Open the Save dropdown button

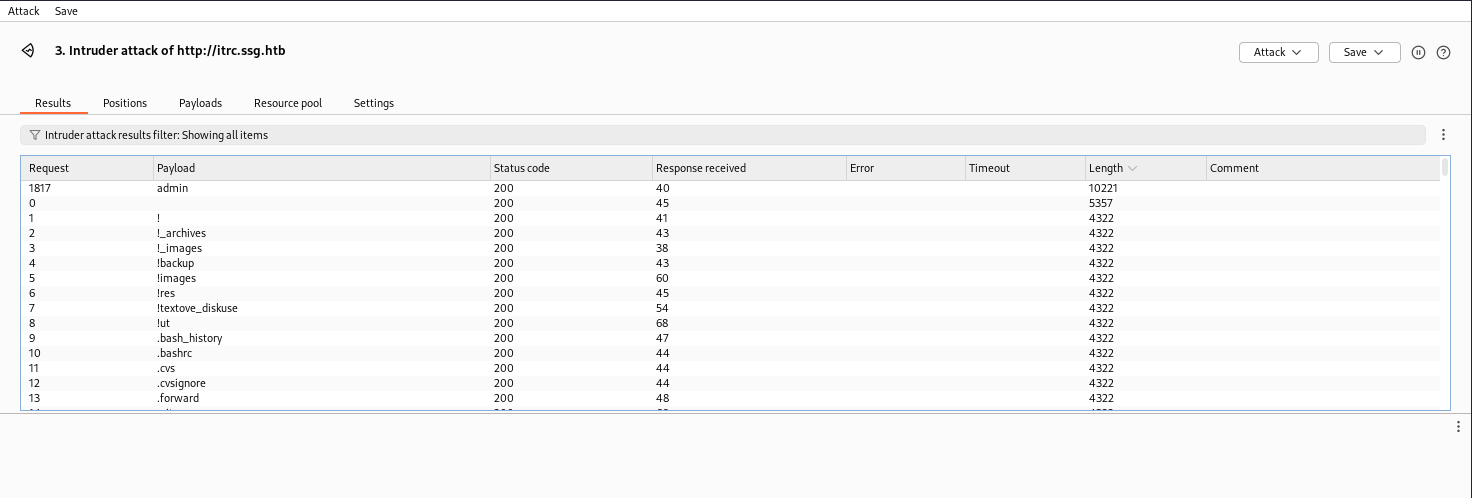point(1364,52)
